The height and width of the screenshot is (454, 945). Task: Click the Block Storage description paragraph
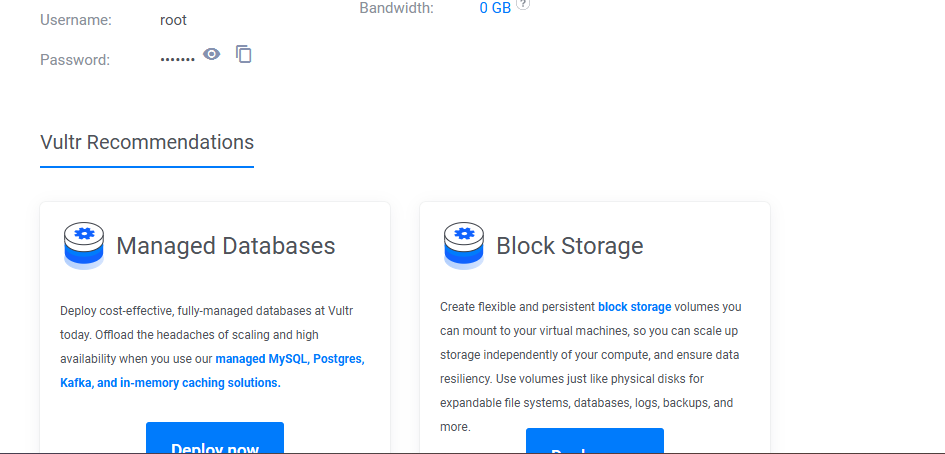pyautogui.click(x=591, y=367)
